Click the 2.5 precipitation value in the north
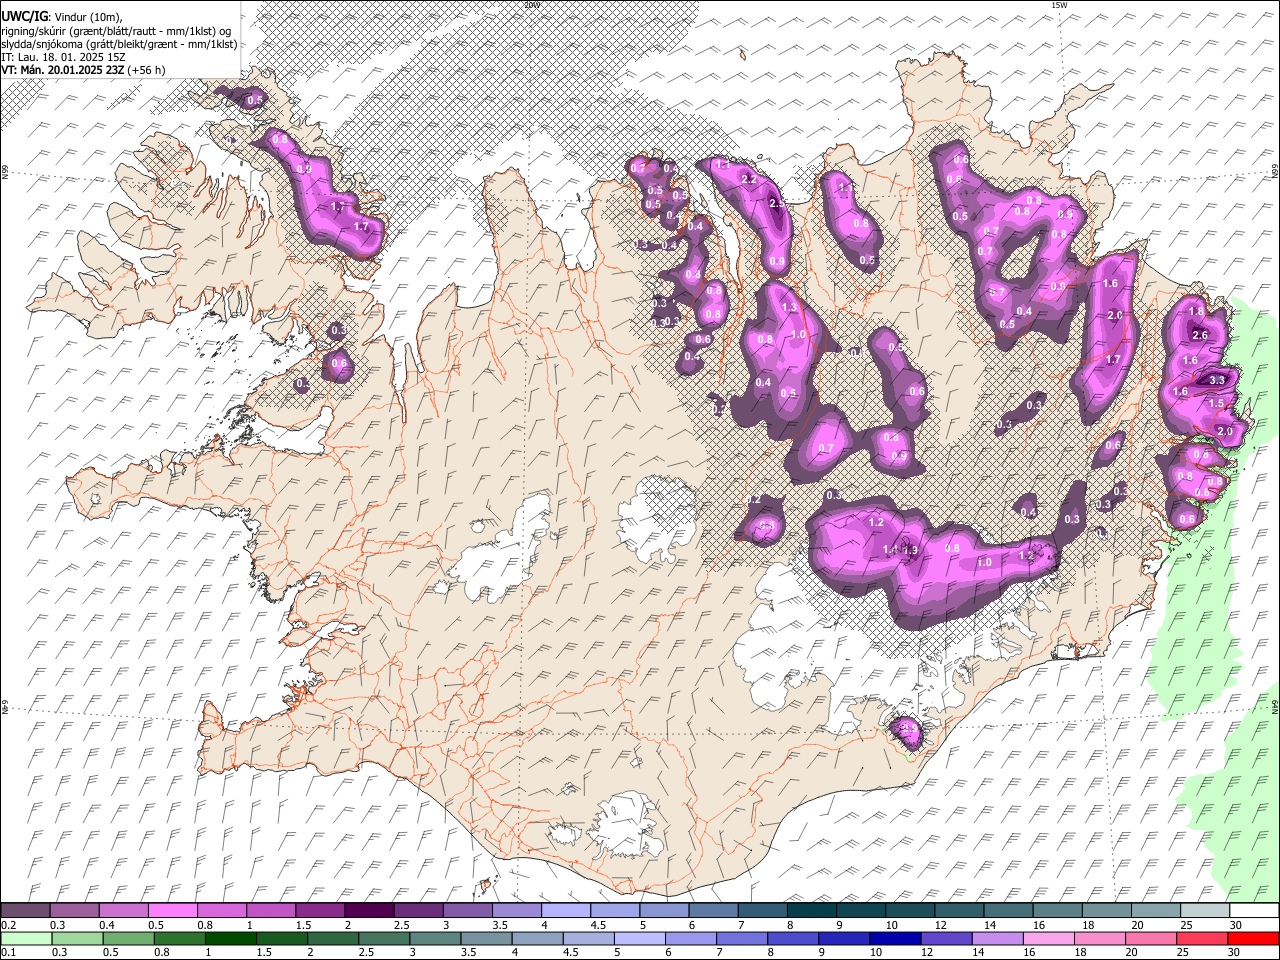The height and width of the screenshot is (960, 1280). pyautogui.click(x=778, y=203)
